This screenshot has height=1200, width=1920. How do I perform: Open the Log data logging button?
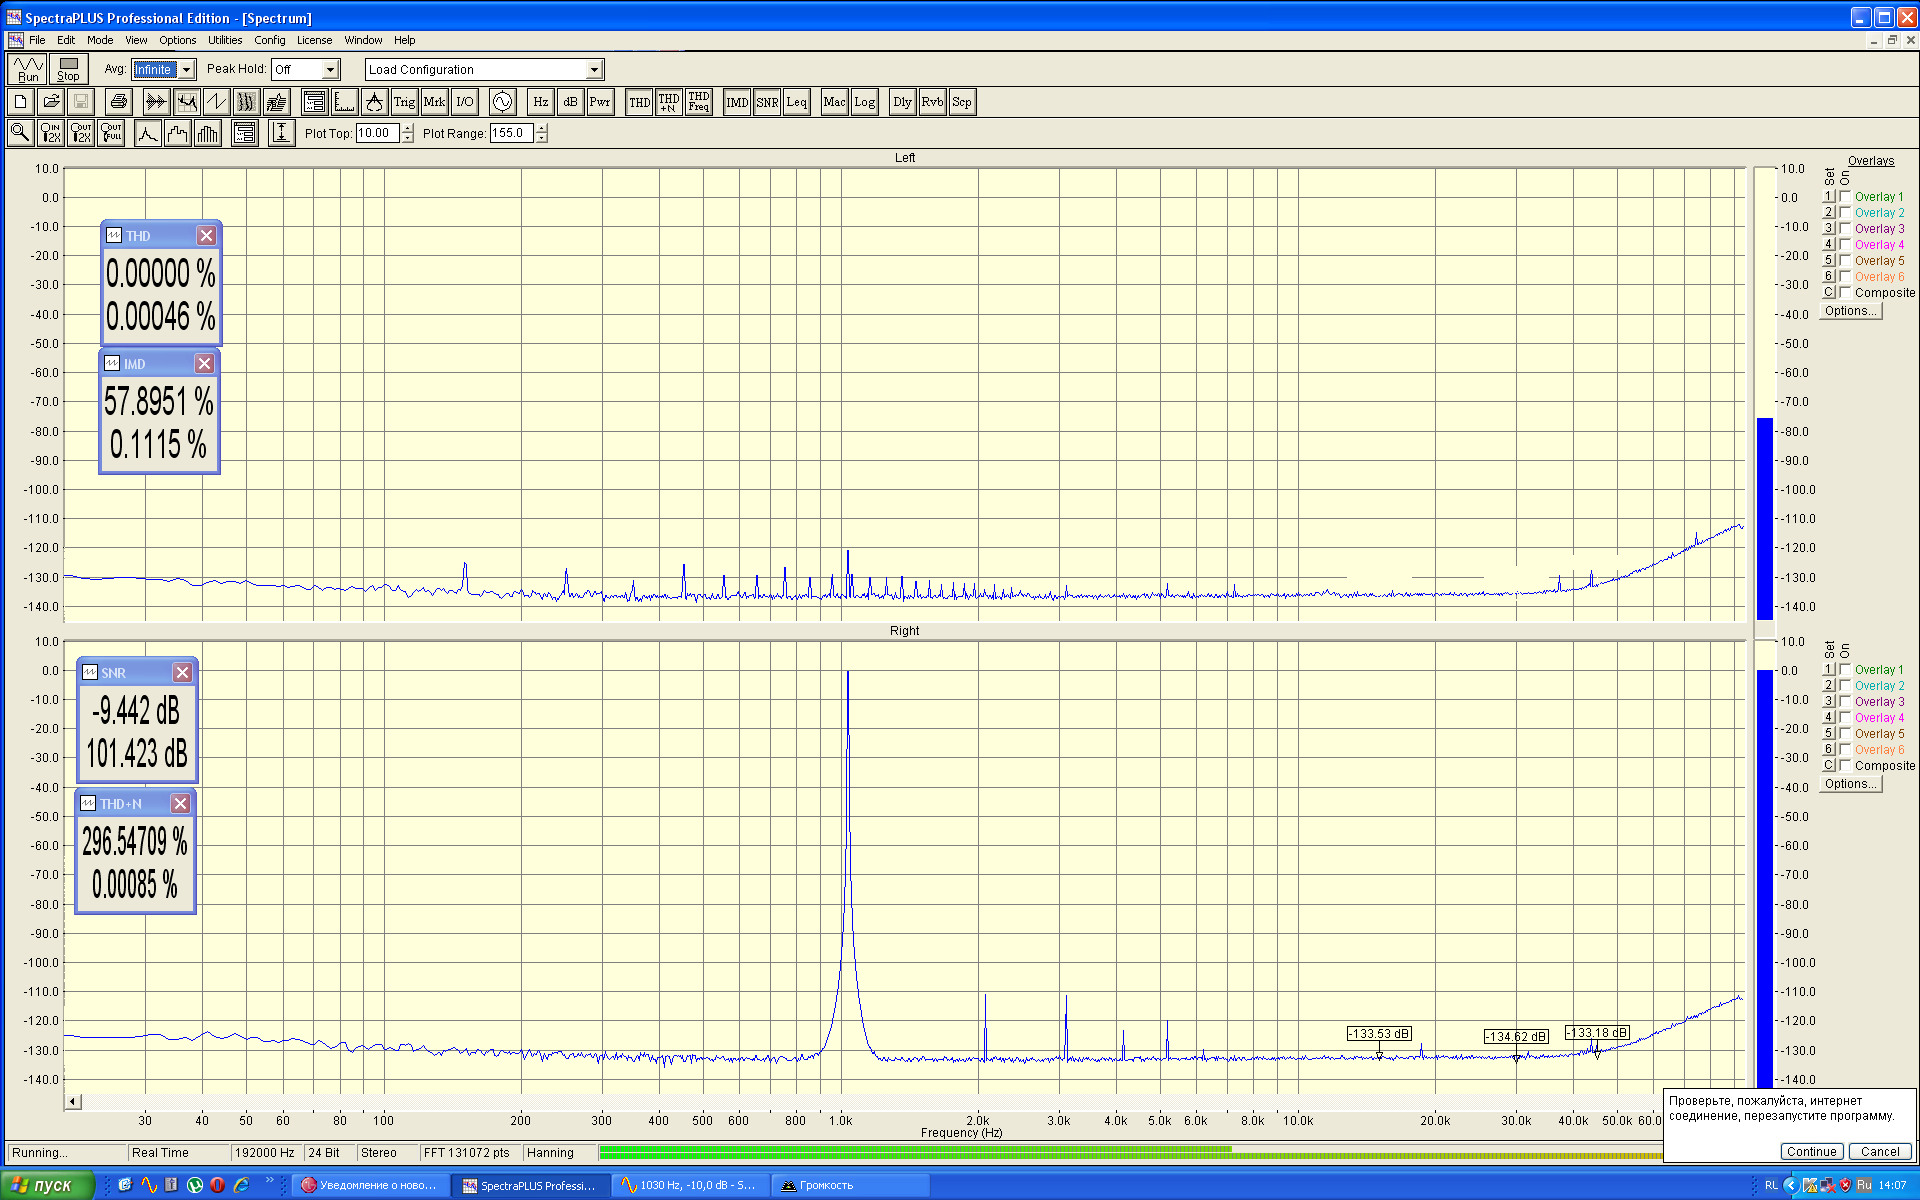point(864,102)
